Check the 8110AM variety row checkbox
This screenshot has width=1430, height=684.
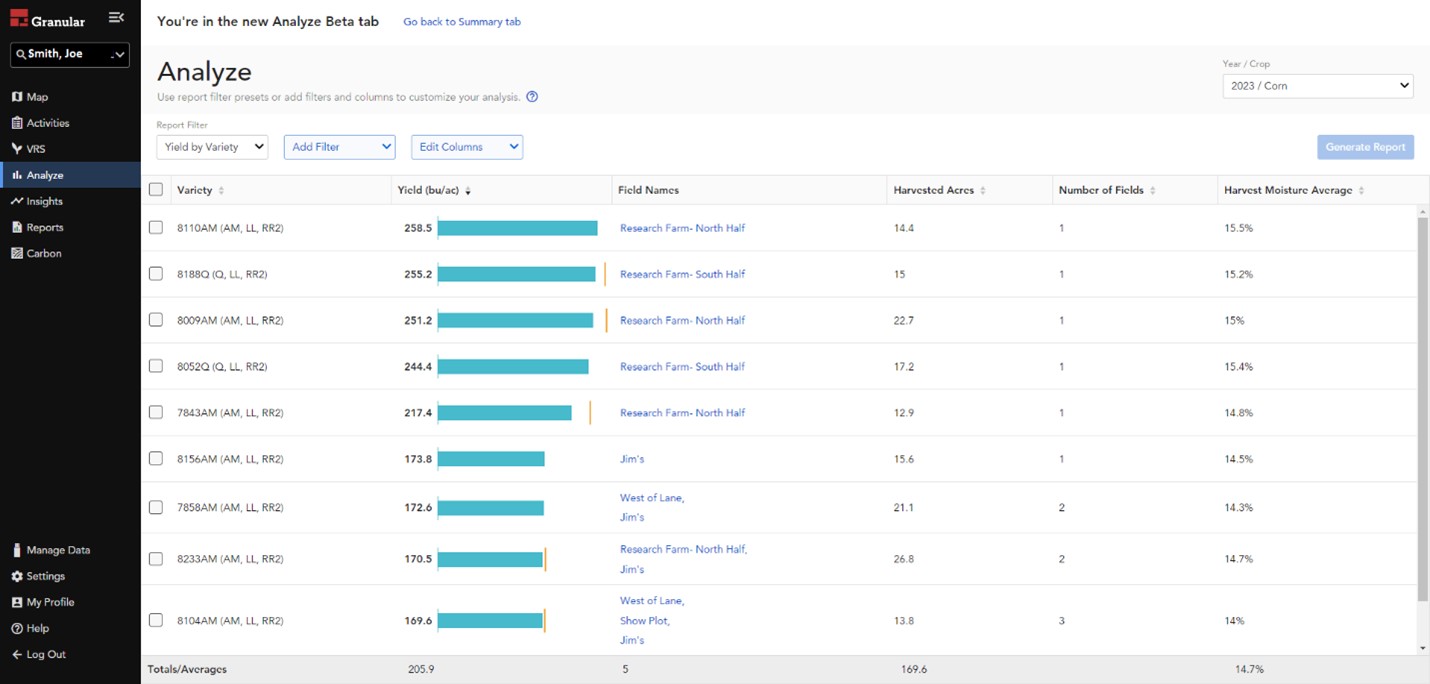click(156, 228)
